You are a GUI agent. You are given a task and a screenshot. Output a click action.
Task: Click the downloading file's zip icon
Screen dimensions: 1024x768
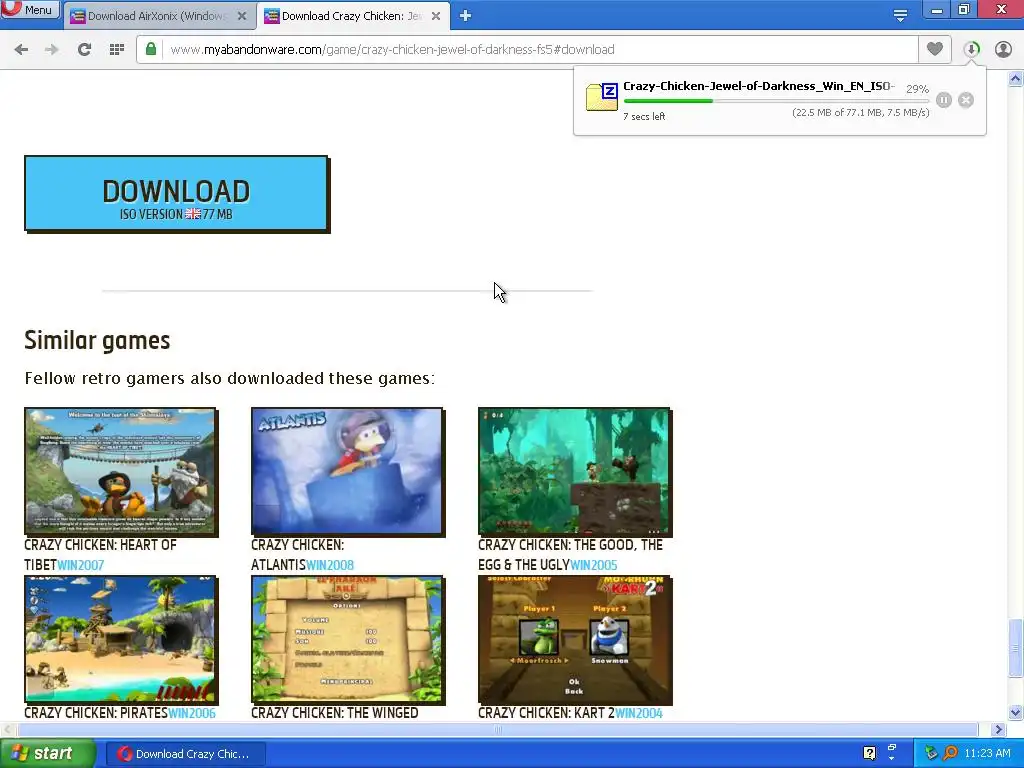pyautogui.click(x=601, y=97)
